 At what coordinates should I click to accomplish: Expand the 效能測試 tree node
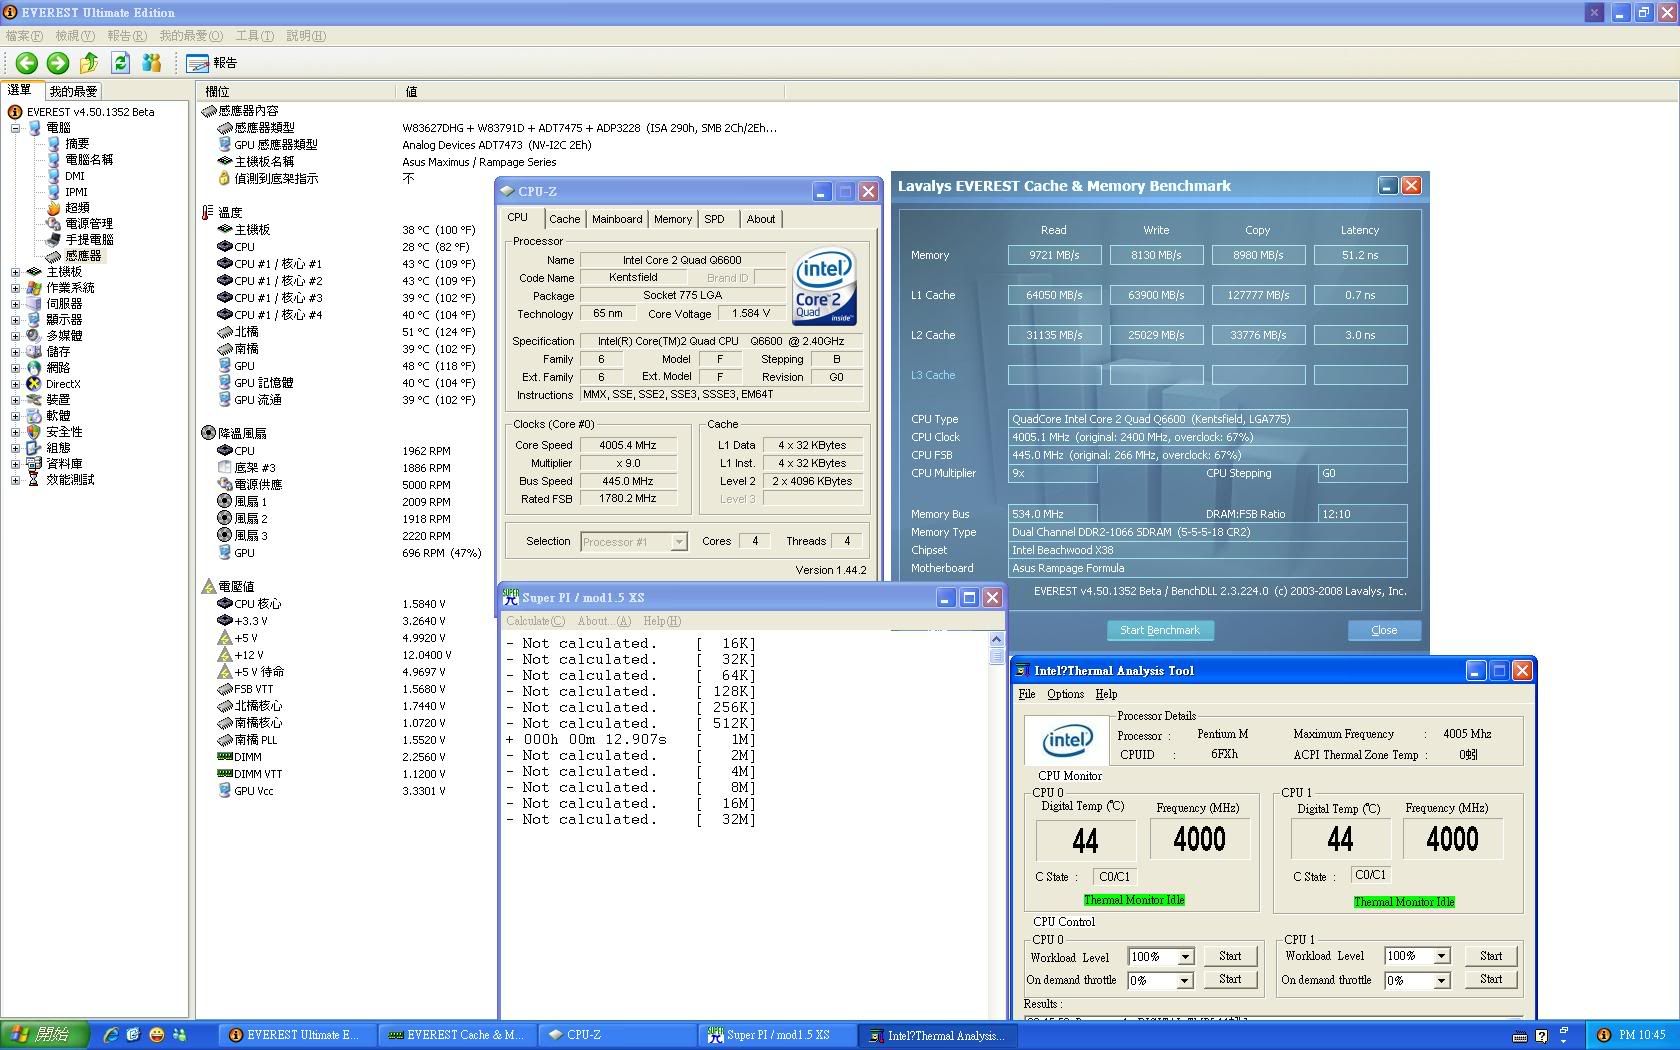pyautogui.click(x=15, y=480)
